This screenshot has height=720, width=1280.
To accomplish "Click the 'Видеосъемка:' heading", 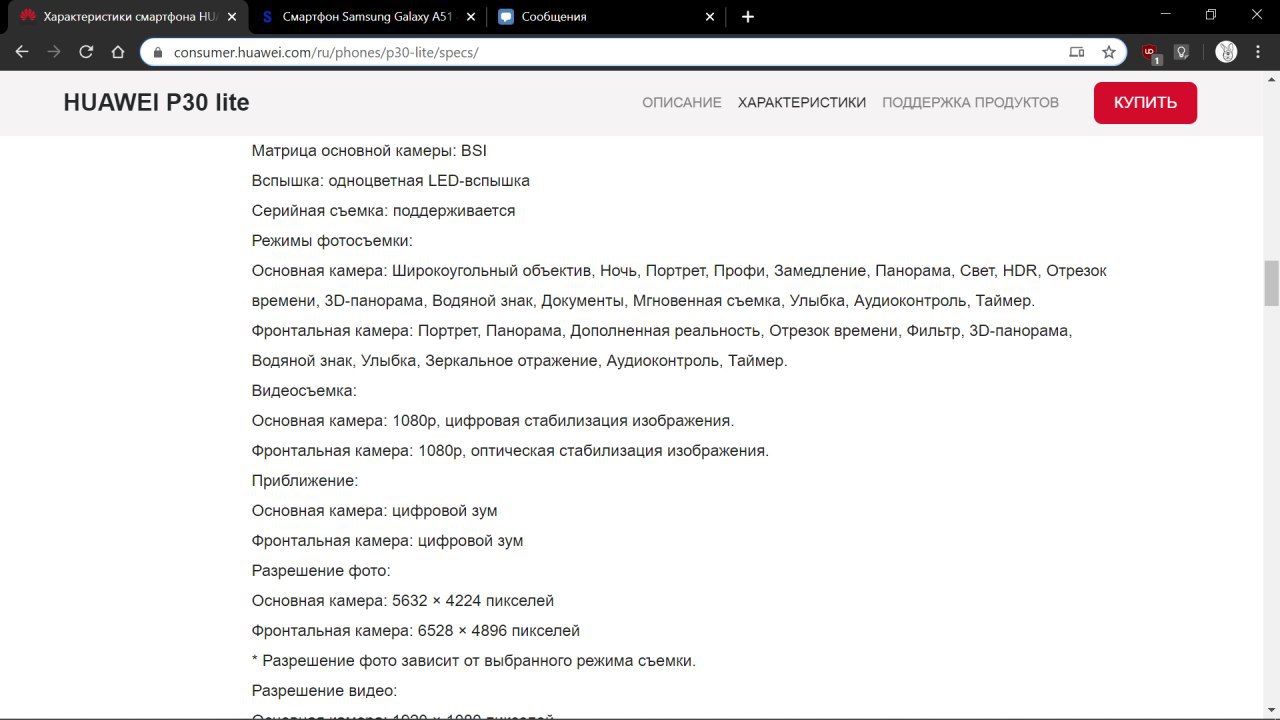I will (304, 391).
